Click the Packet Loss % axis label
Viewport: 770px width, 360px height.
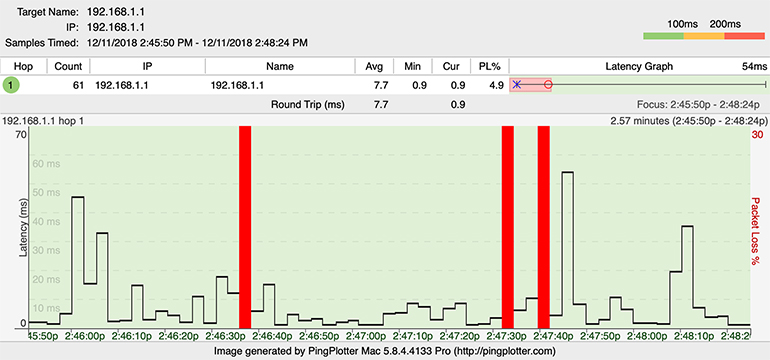756,232
